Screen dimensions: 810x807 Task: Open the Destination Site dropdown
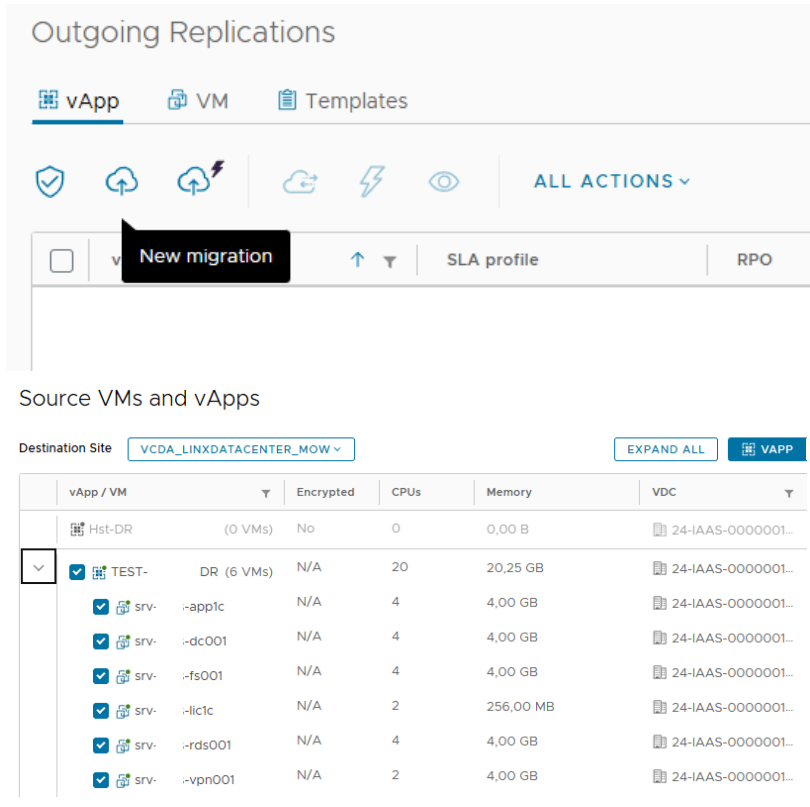click(241, 449)
